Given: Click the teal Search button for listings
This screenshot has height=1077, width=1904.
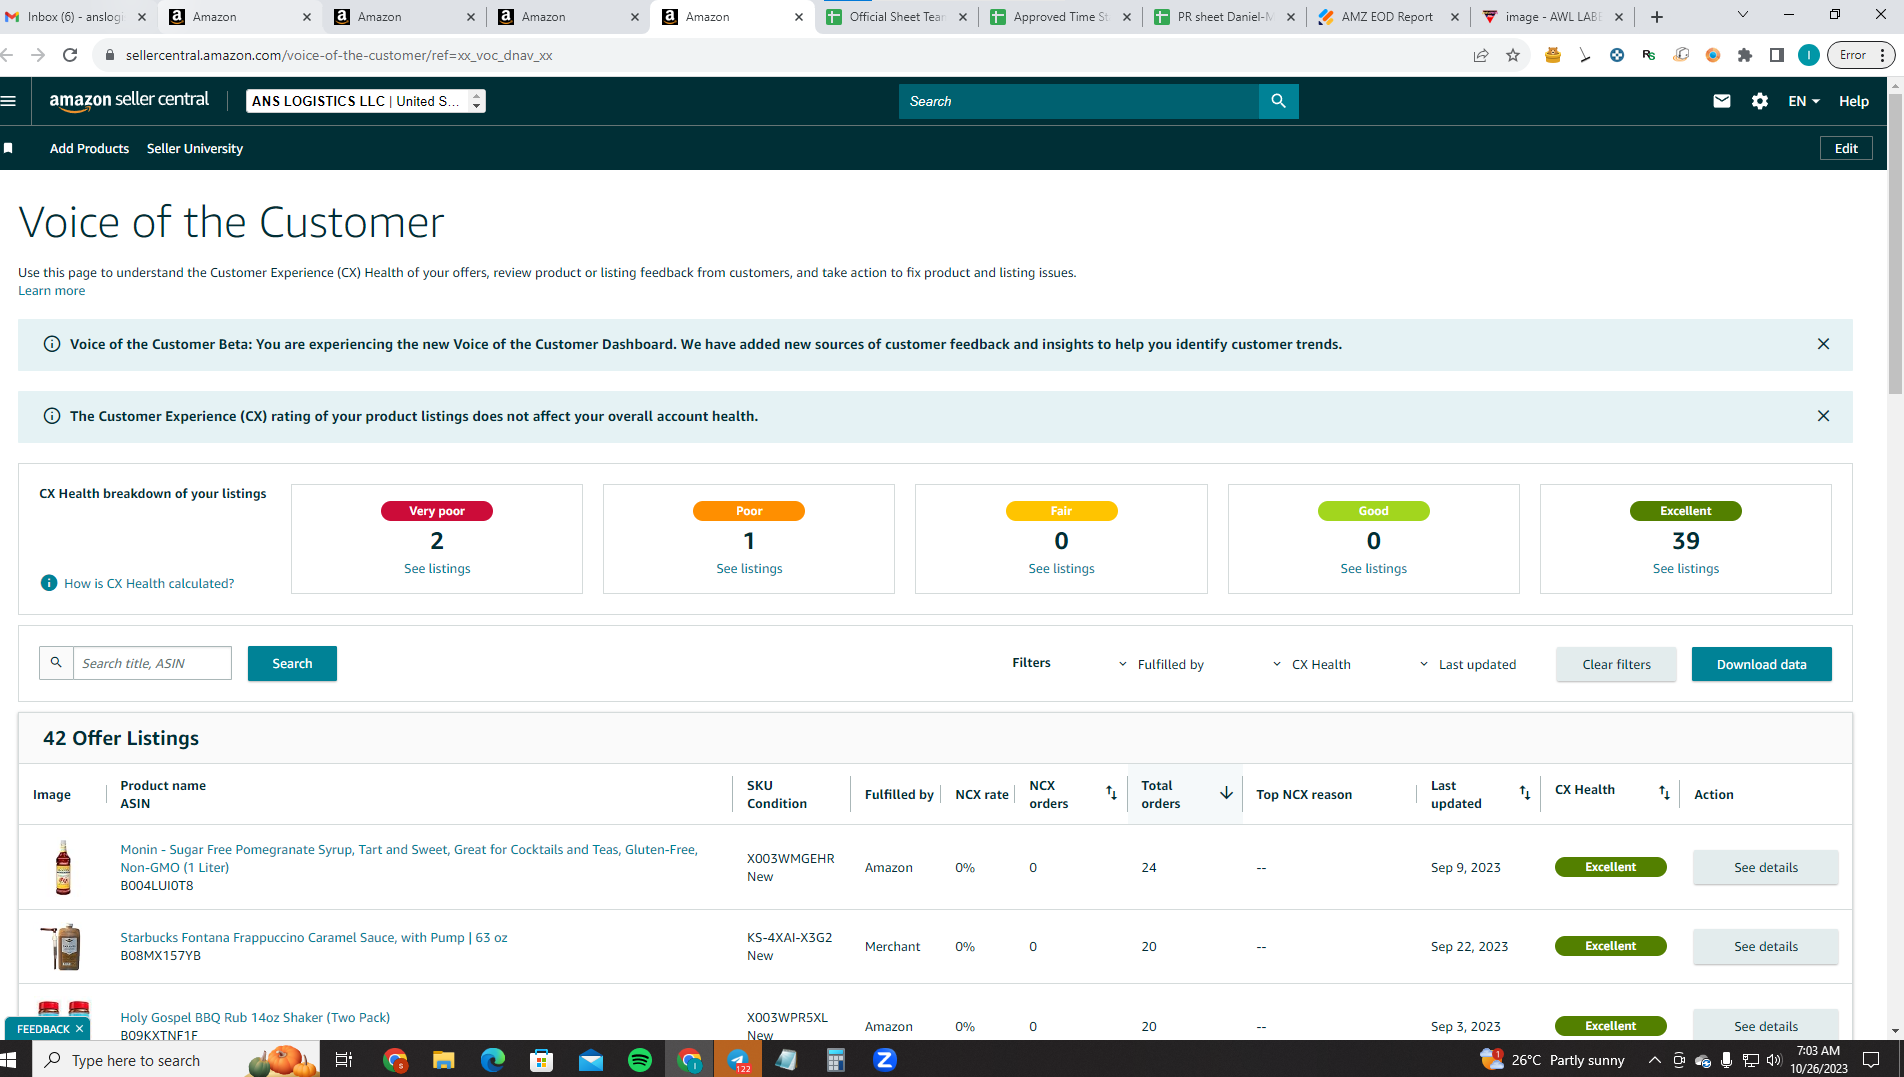Looking at the screenshot, I should point(292,663).
